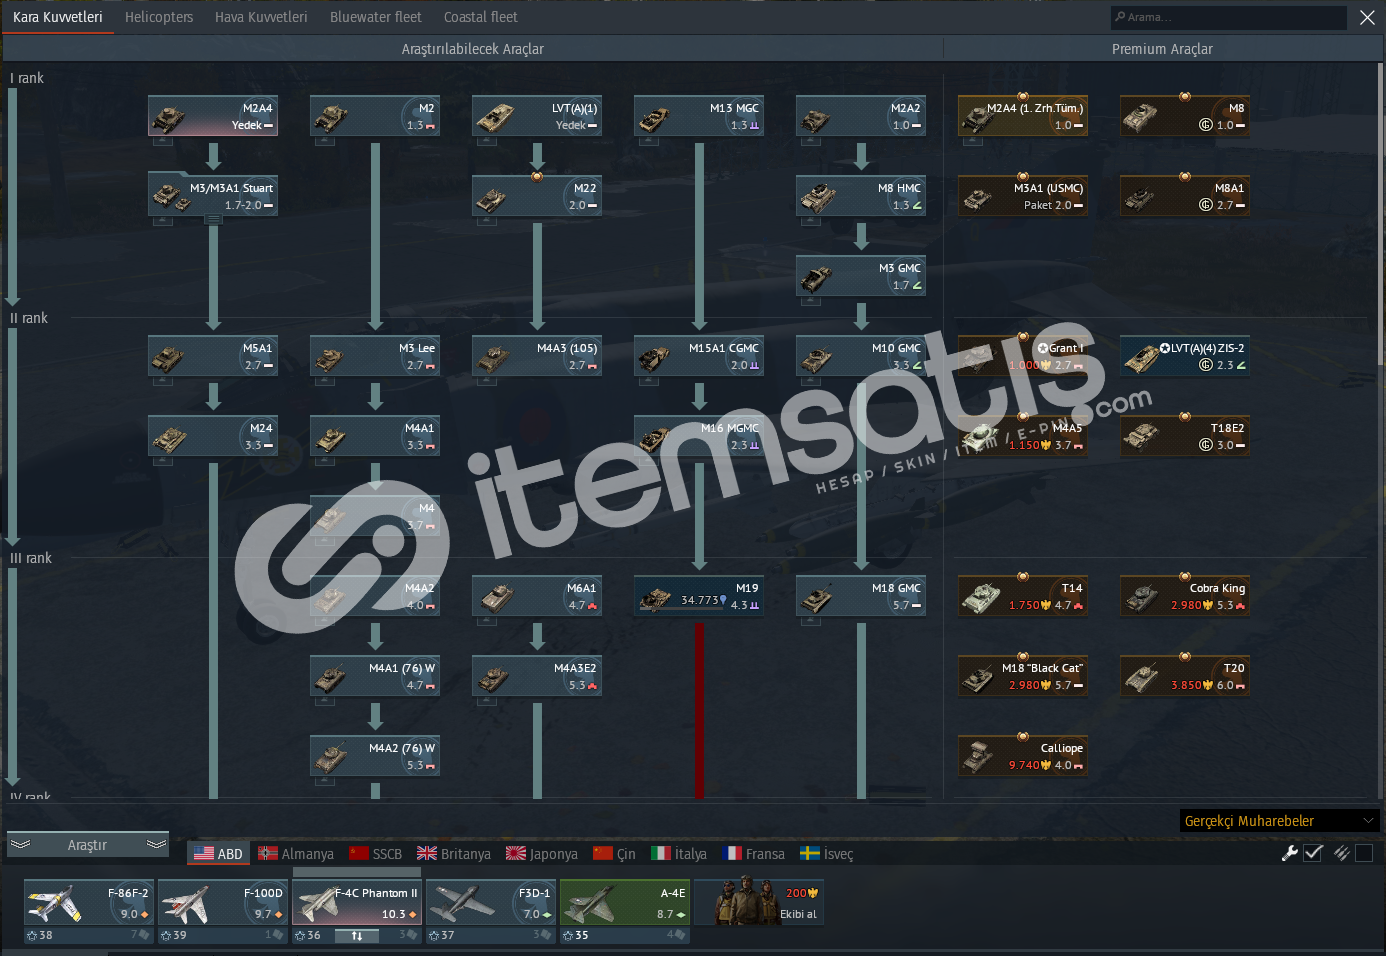Select the premium T14 tank card

(1023, 596)
